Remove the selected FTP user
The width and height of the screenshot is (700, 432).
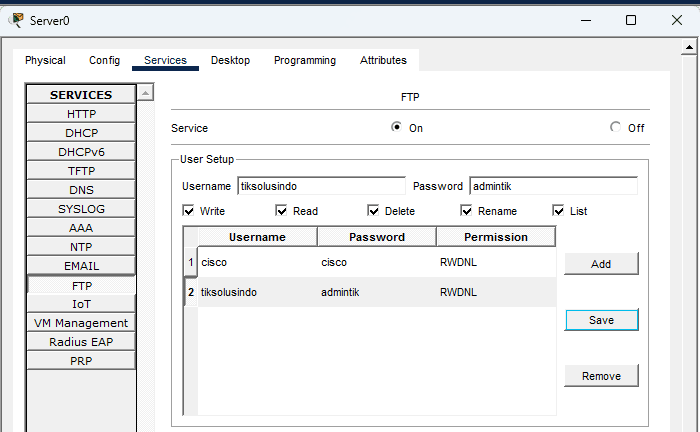[601, 376]
